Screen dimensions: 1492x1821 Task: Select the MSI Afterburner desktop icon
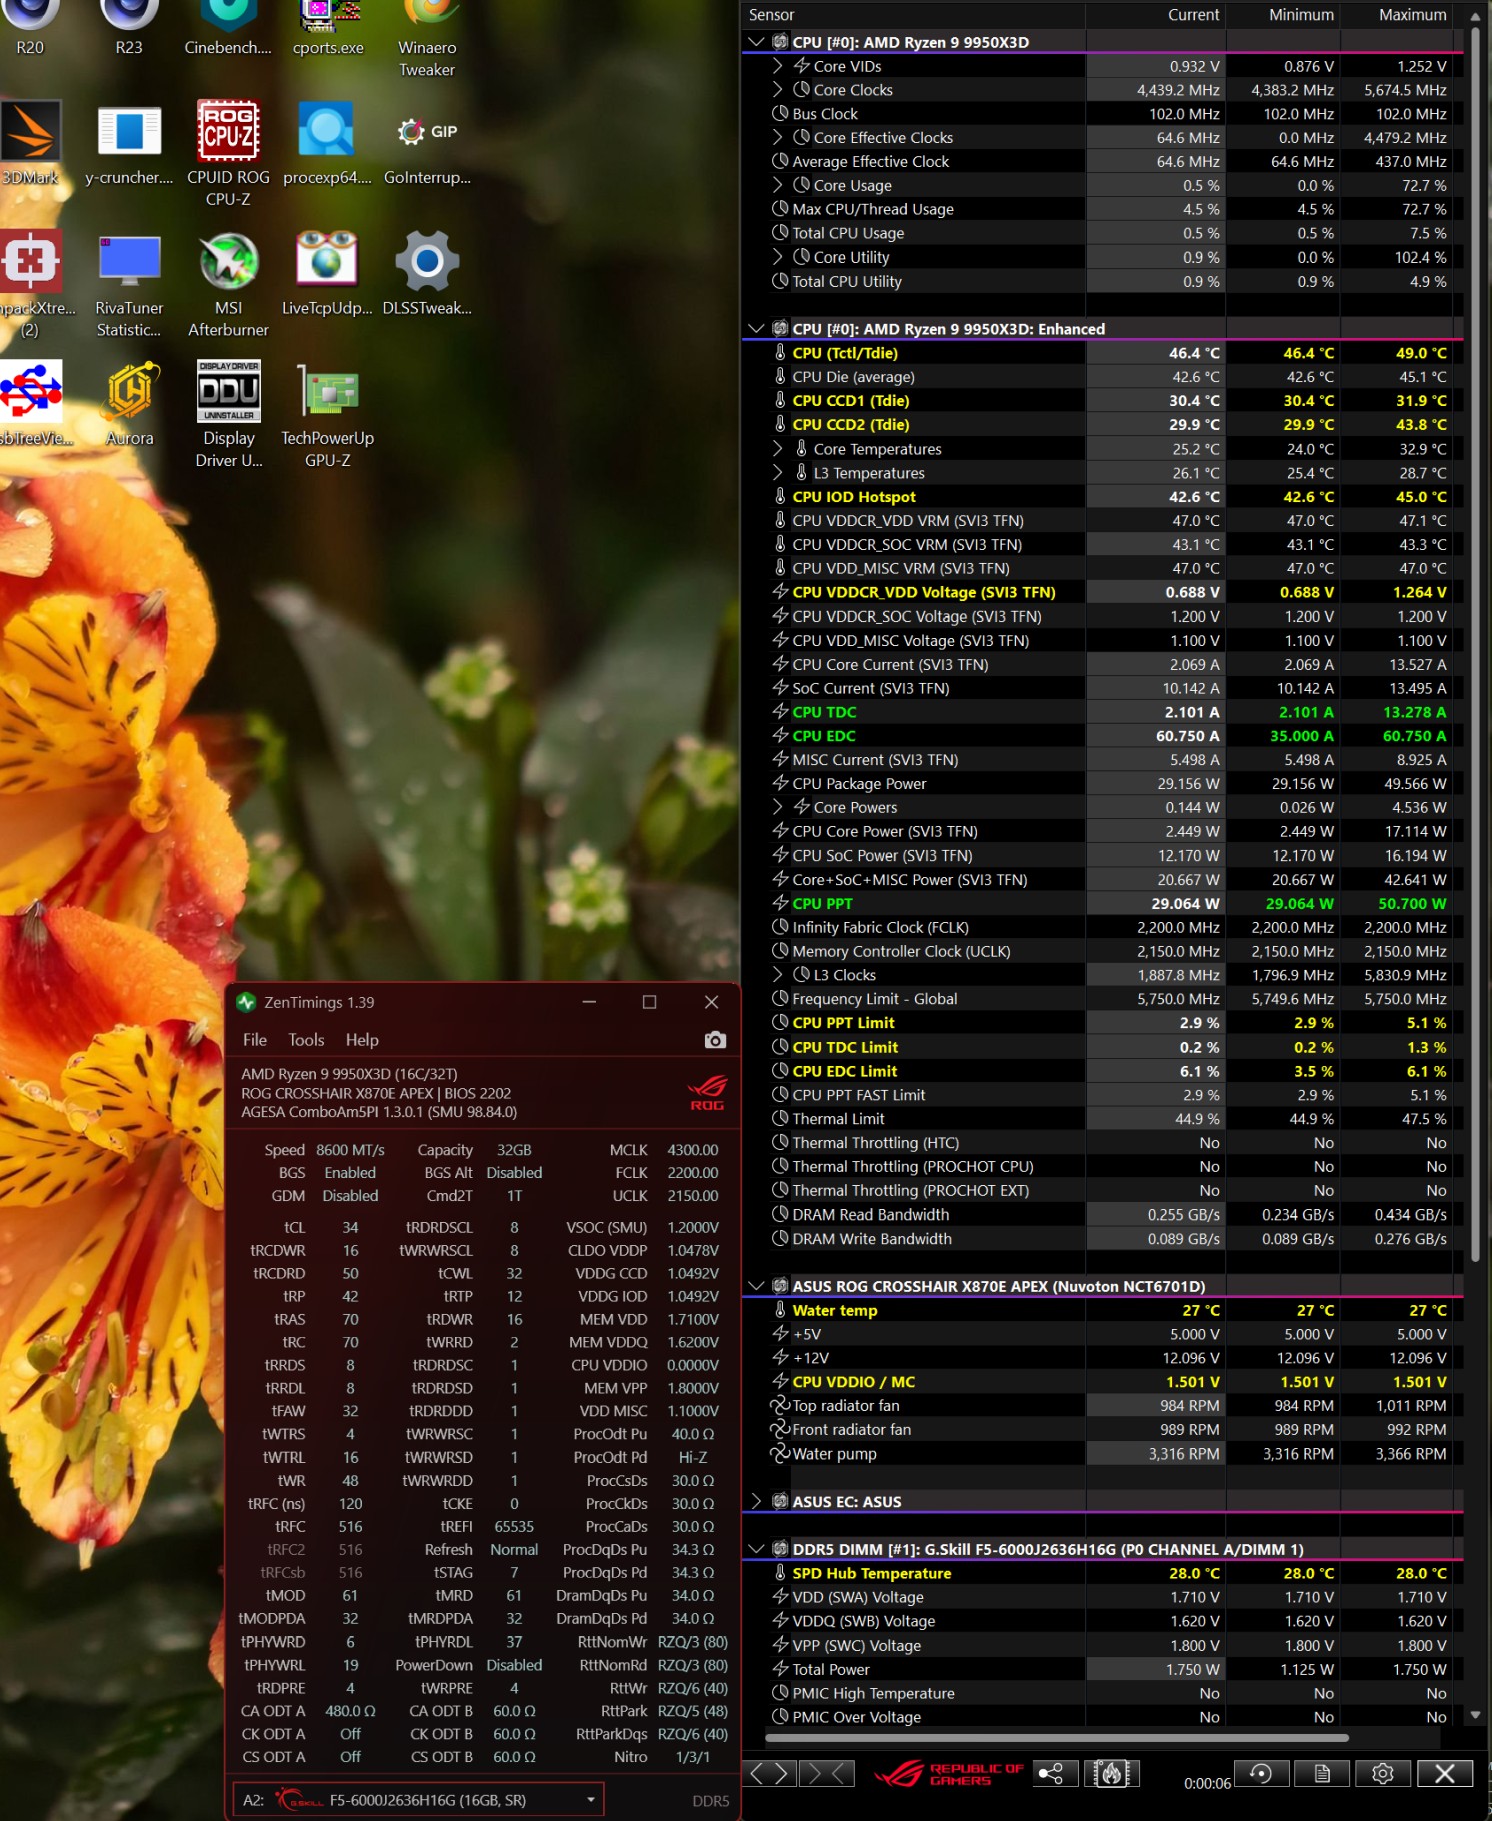(228, 285)
